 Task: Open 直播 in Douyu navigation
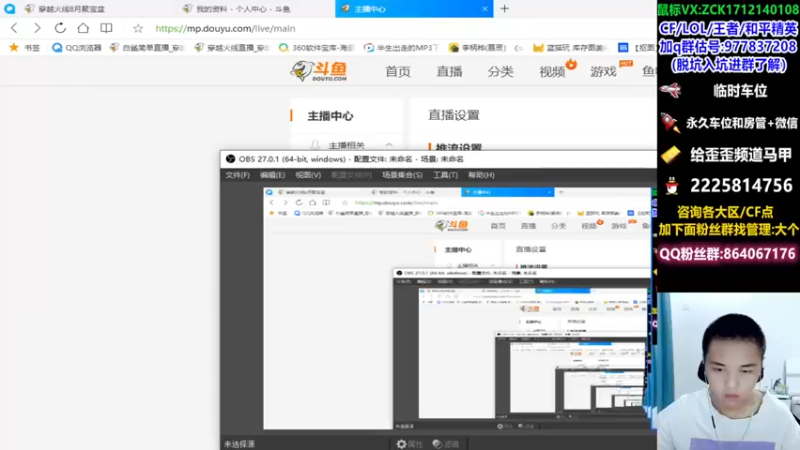449,71
